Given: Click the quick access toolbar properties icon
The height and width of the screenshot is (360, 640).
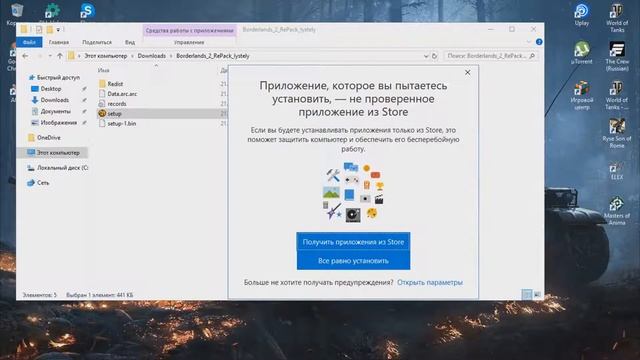Looking at the screenshot, I should [x=39, y=29].
